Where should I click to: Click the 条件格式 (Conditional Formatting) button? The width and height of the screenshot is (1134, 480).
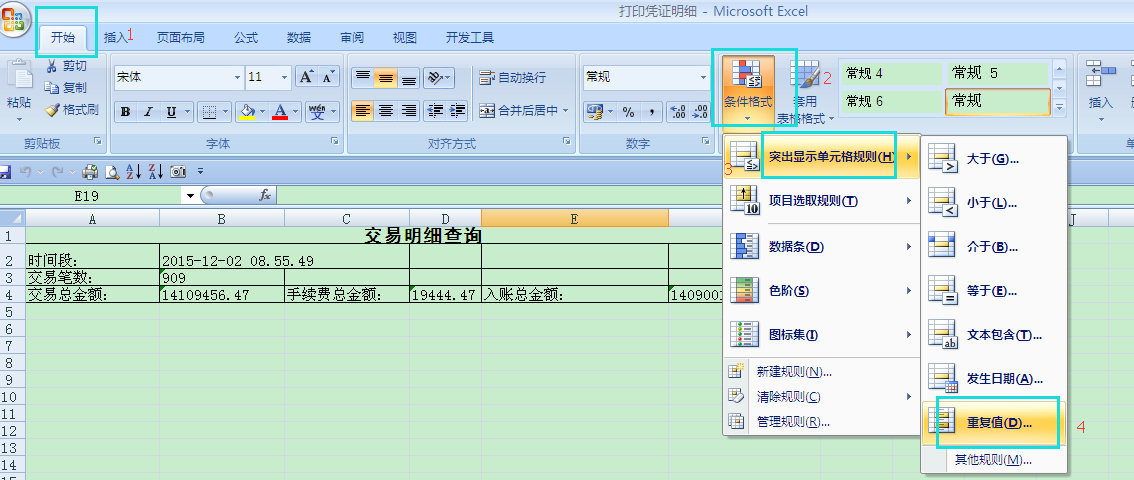[x=748, y=90]
